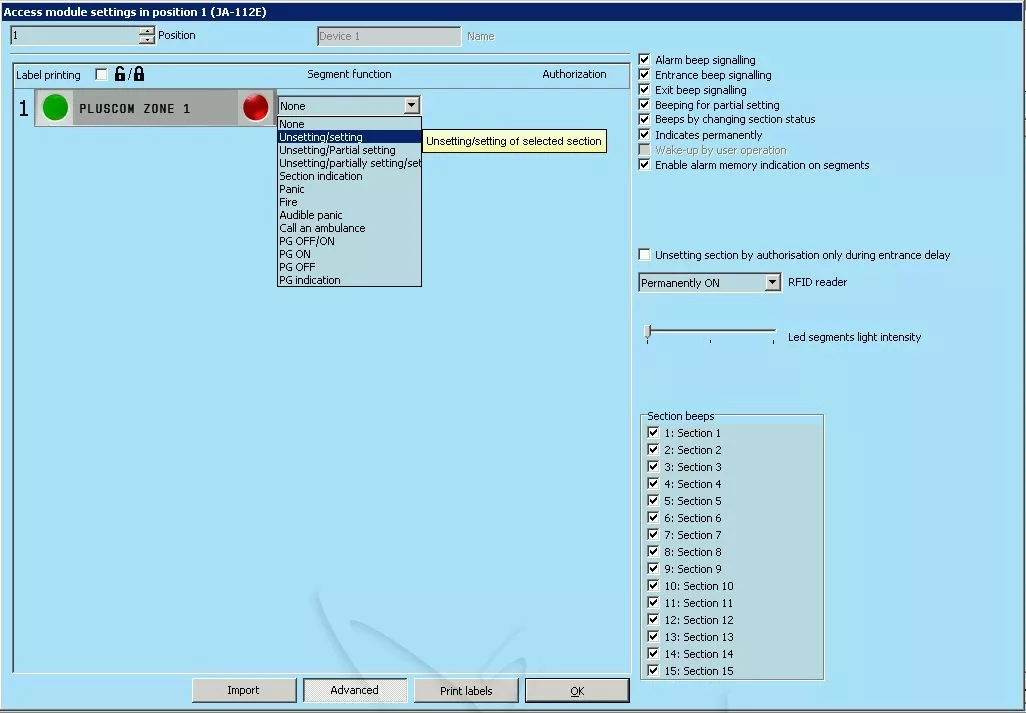Increase Position with the up stepper arrow

pos(147,31)
